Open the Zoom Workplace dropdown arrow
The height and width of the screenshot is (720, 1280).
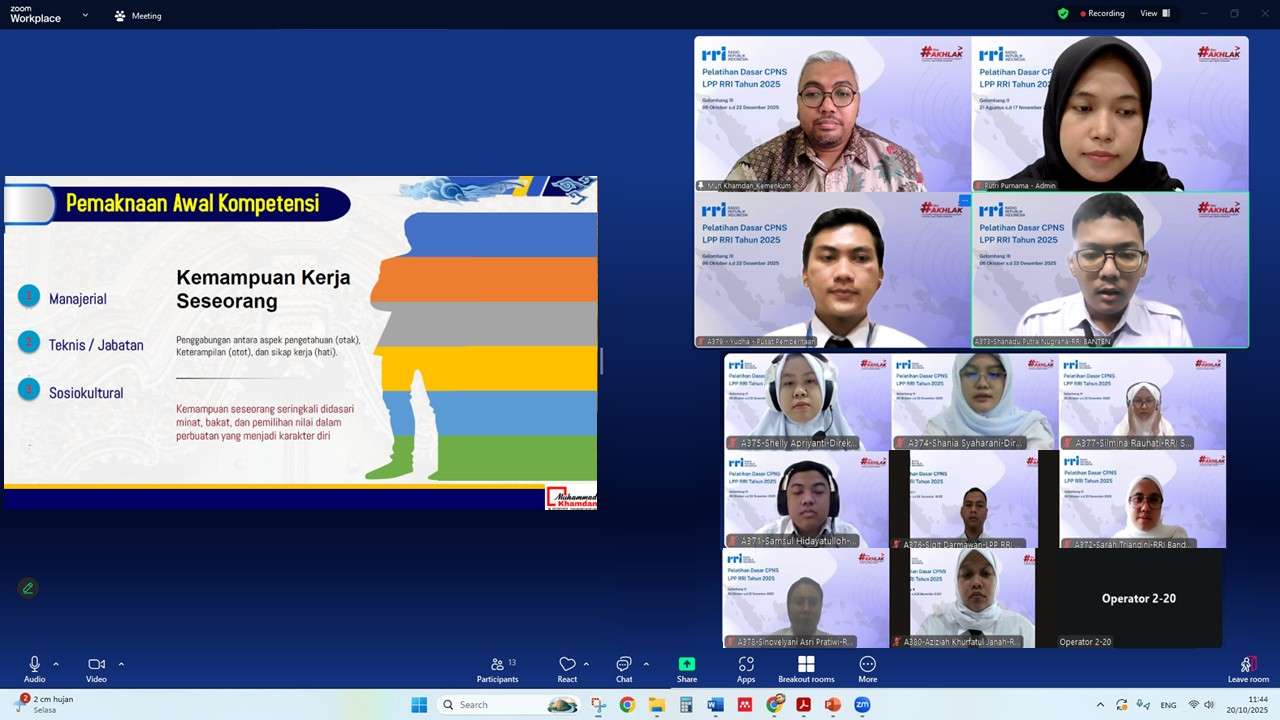[x=85, y=15]
